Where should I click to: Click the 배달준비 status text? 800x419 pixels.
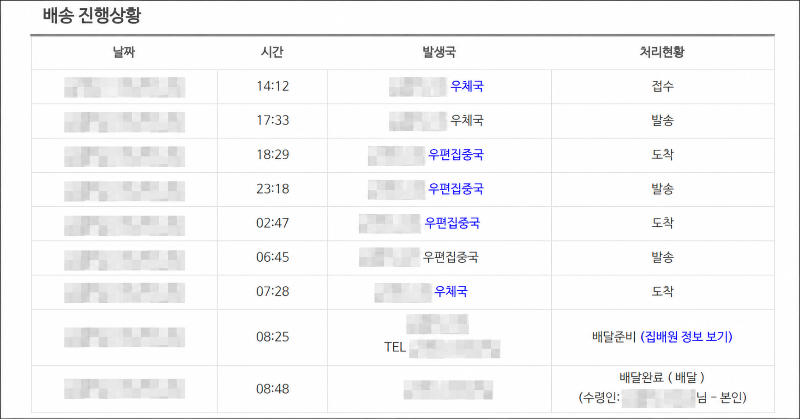click(614, 337)
